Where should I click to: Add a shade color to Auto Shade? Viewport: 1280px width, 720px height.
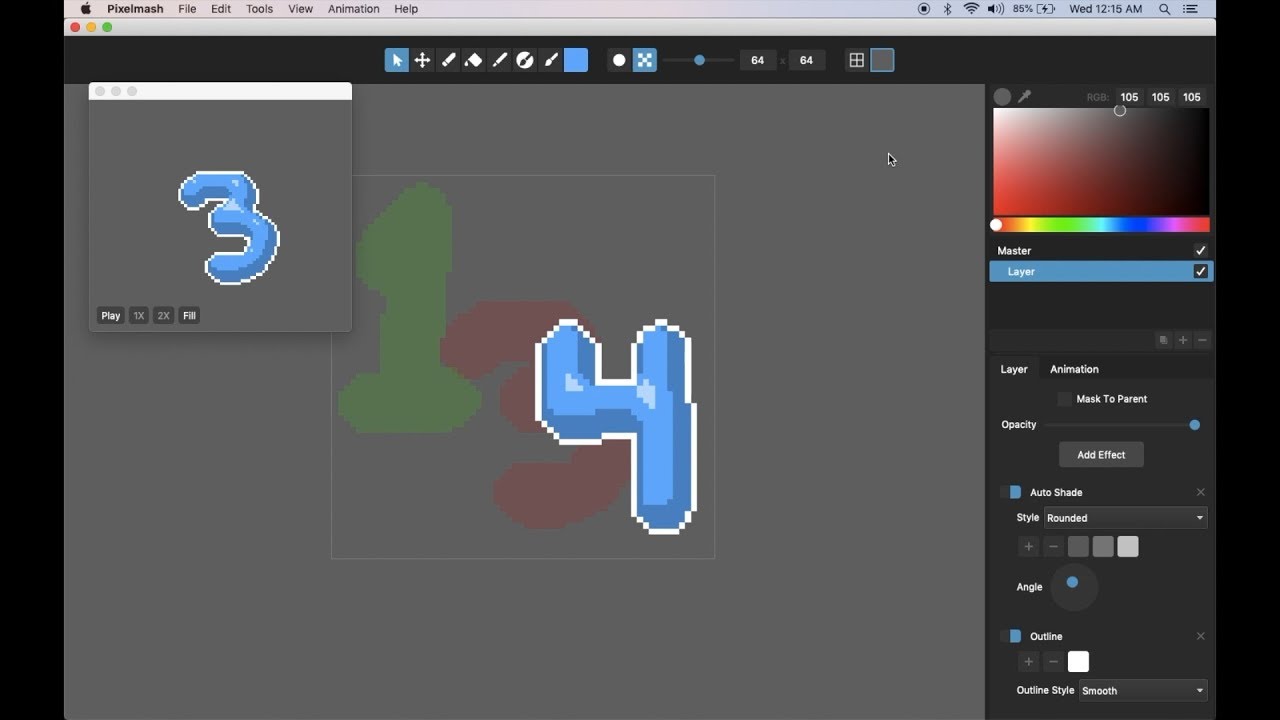tap(1028, 547)
